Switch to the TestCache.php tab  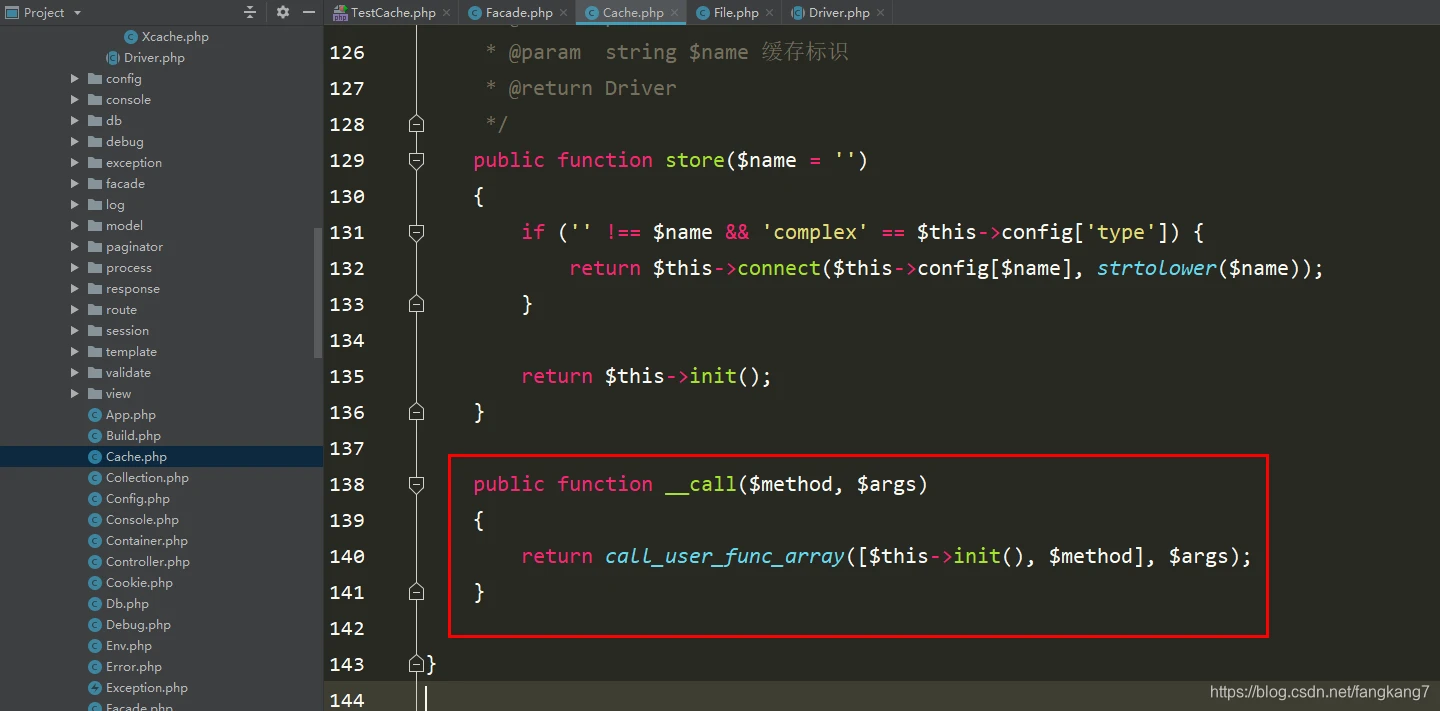[x=392, y=13]
